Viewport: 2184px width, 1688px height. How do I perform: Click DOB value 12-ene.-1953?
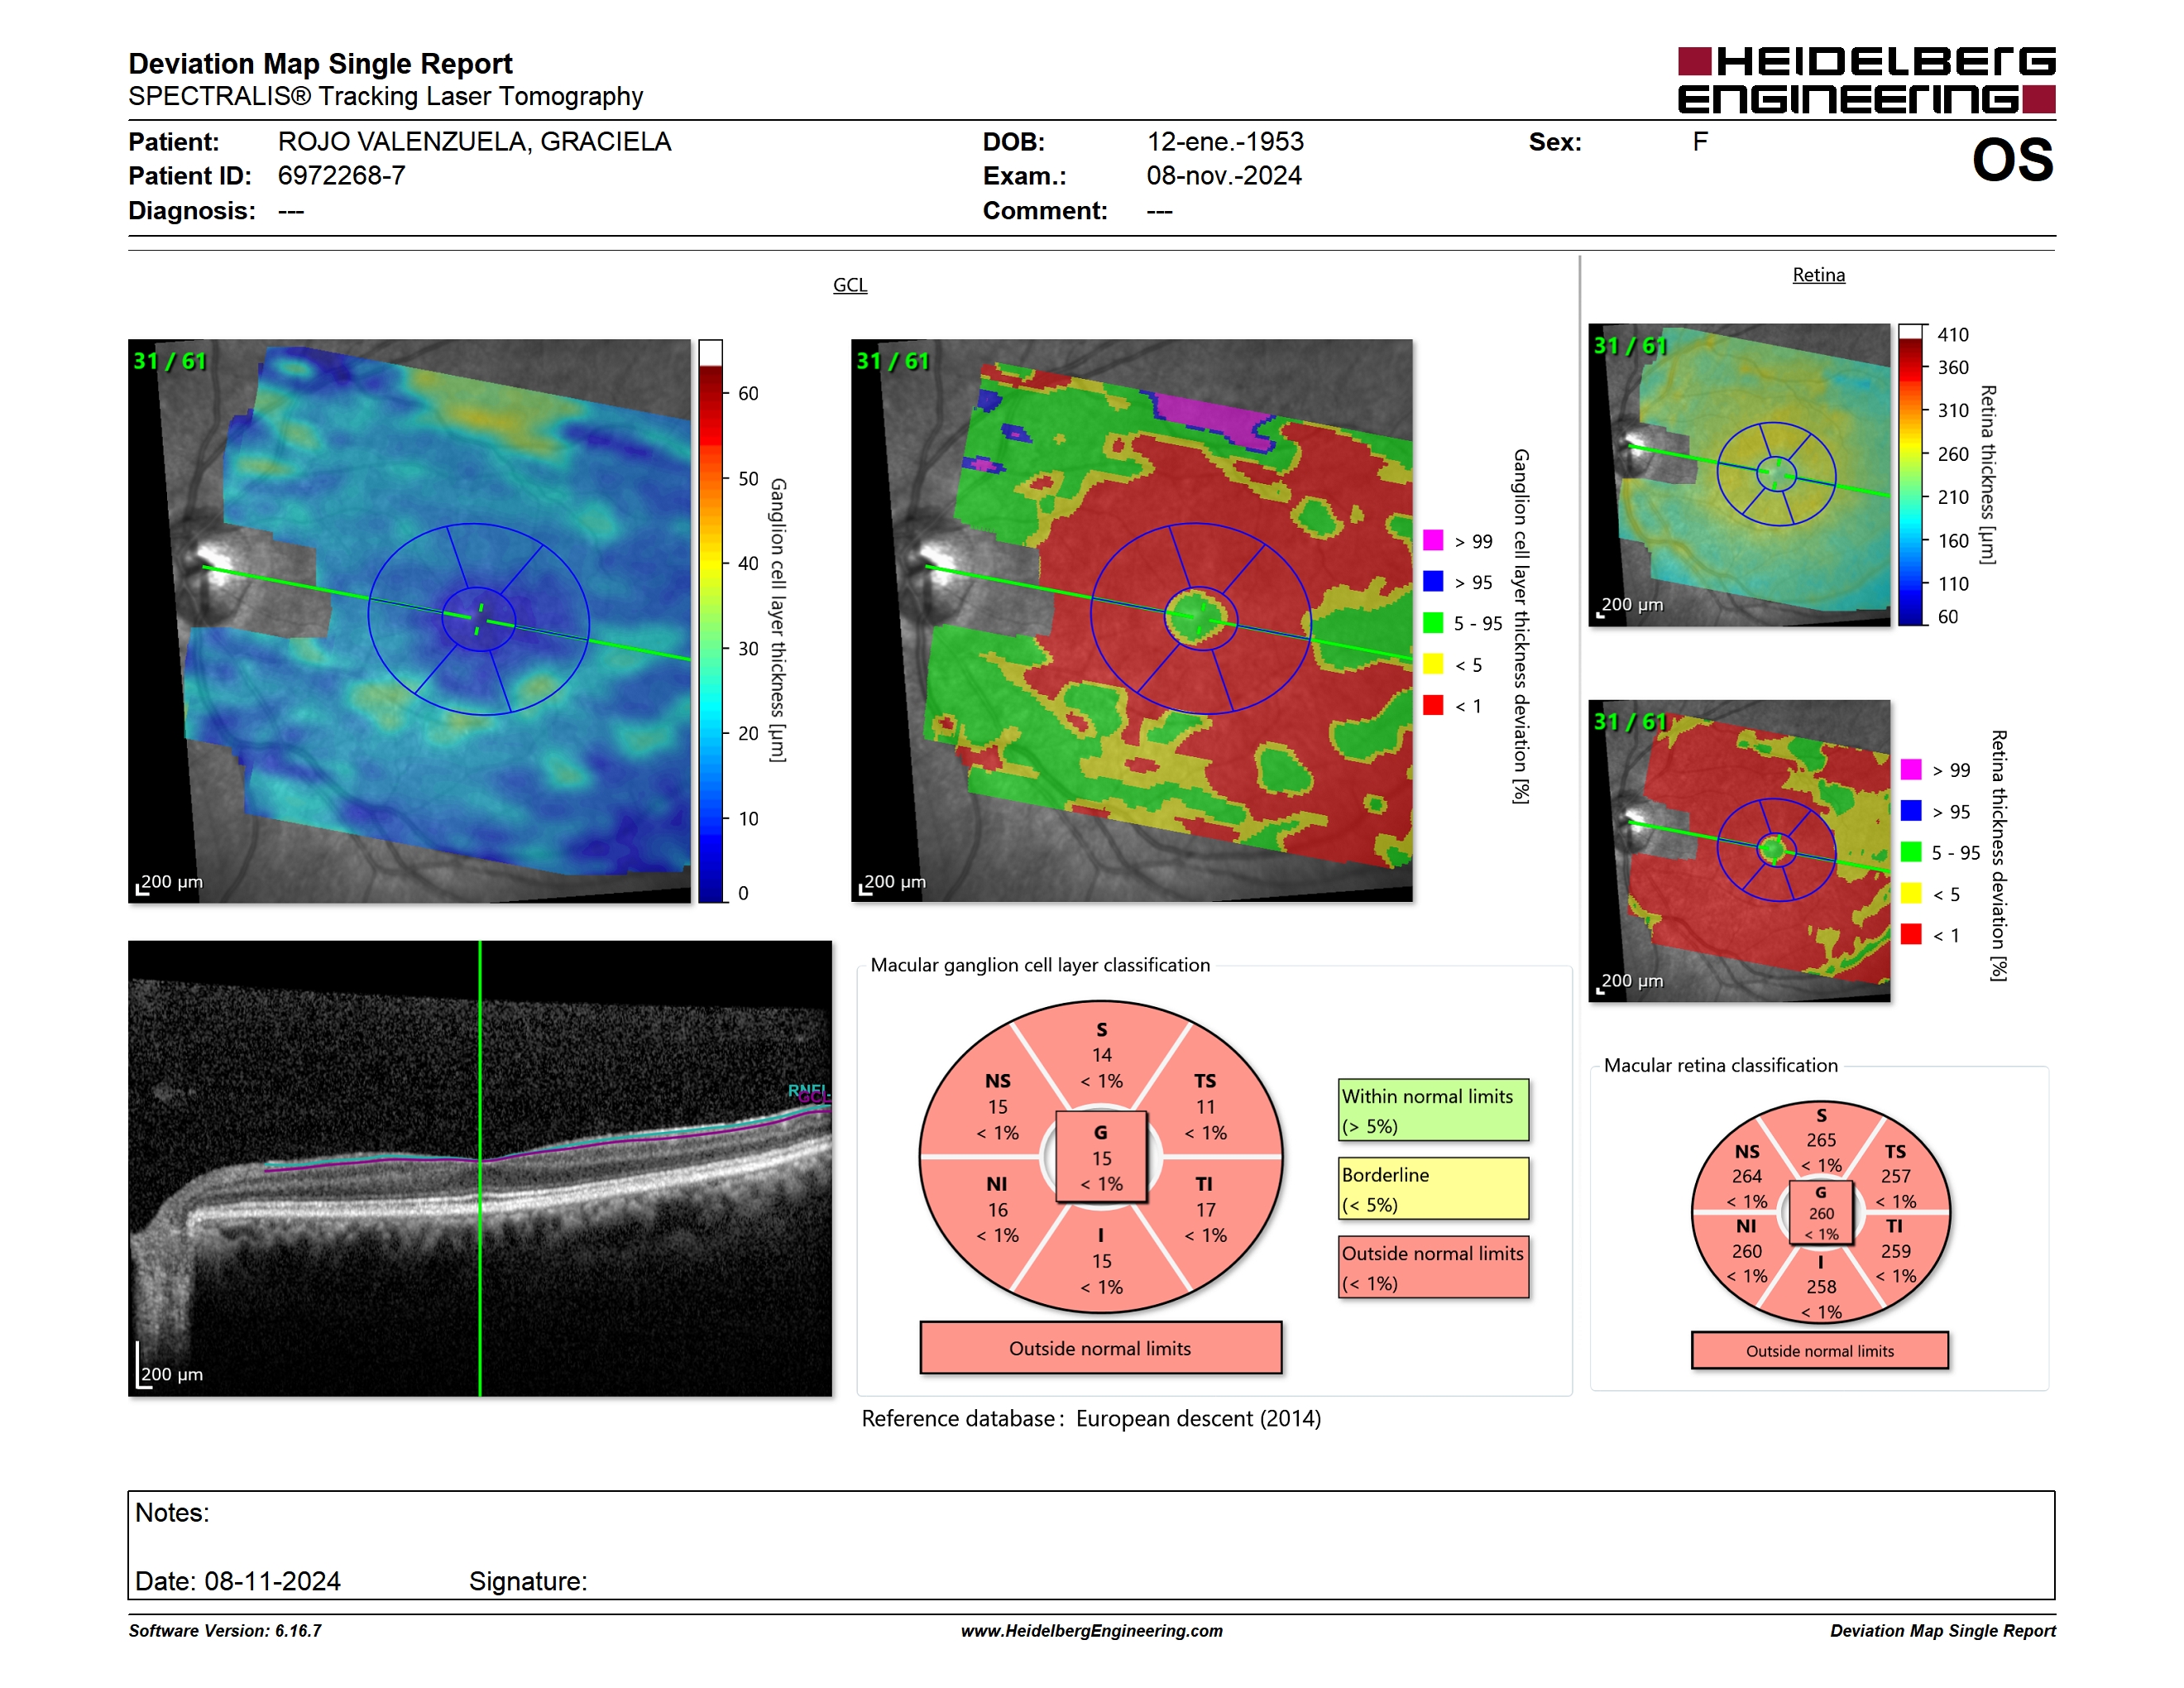[x=1225, y=142]
